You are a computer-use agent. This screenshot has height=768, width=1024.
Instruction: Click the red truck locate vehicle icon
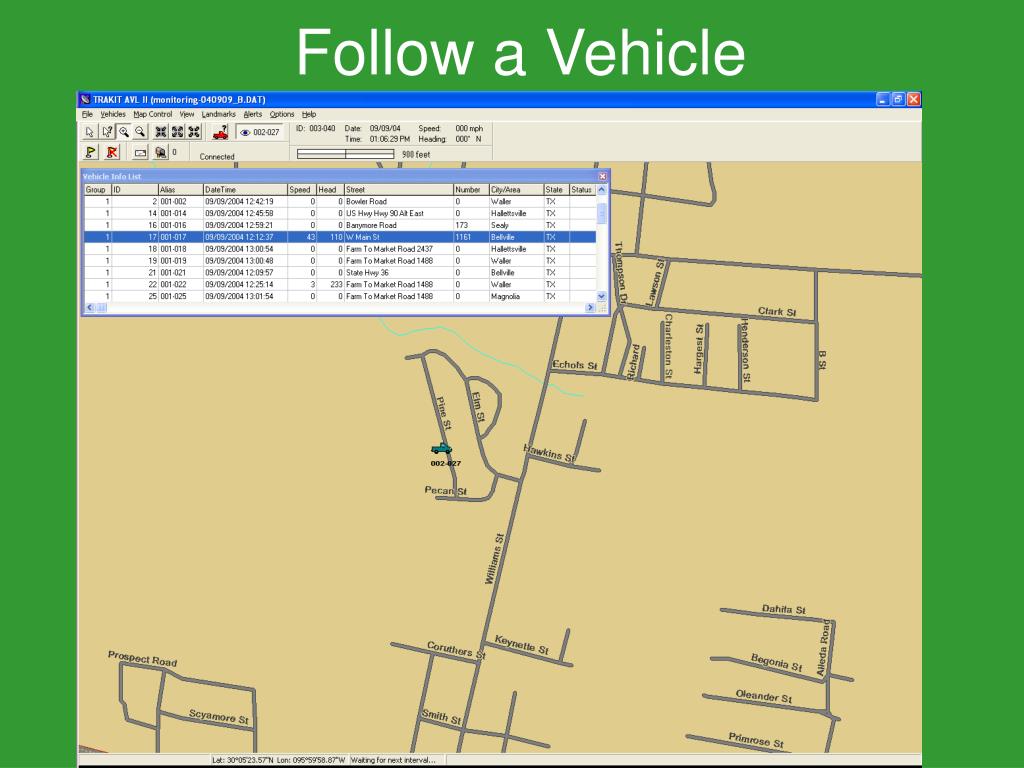(x=221, y=133)
